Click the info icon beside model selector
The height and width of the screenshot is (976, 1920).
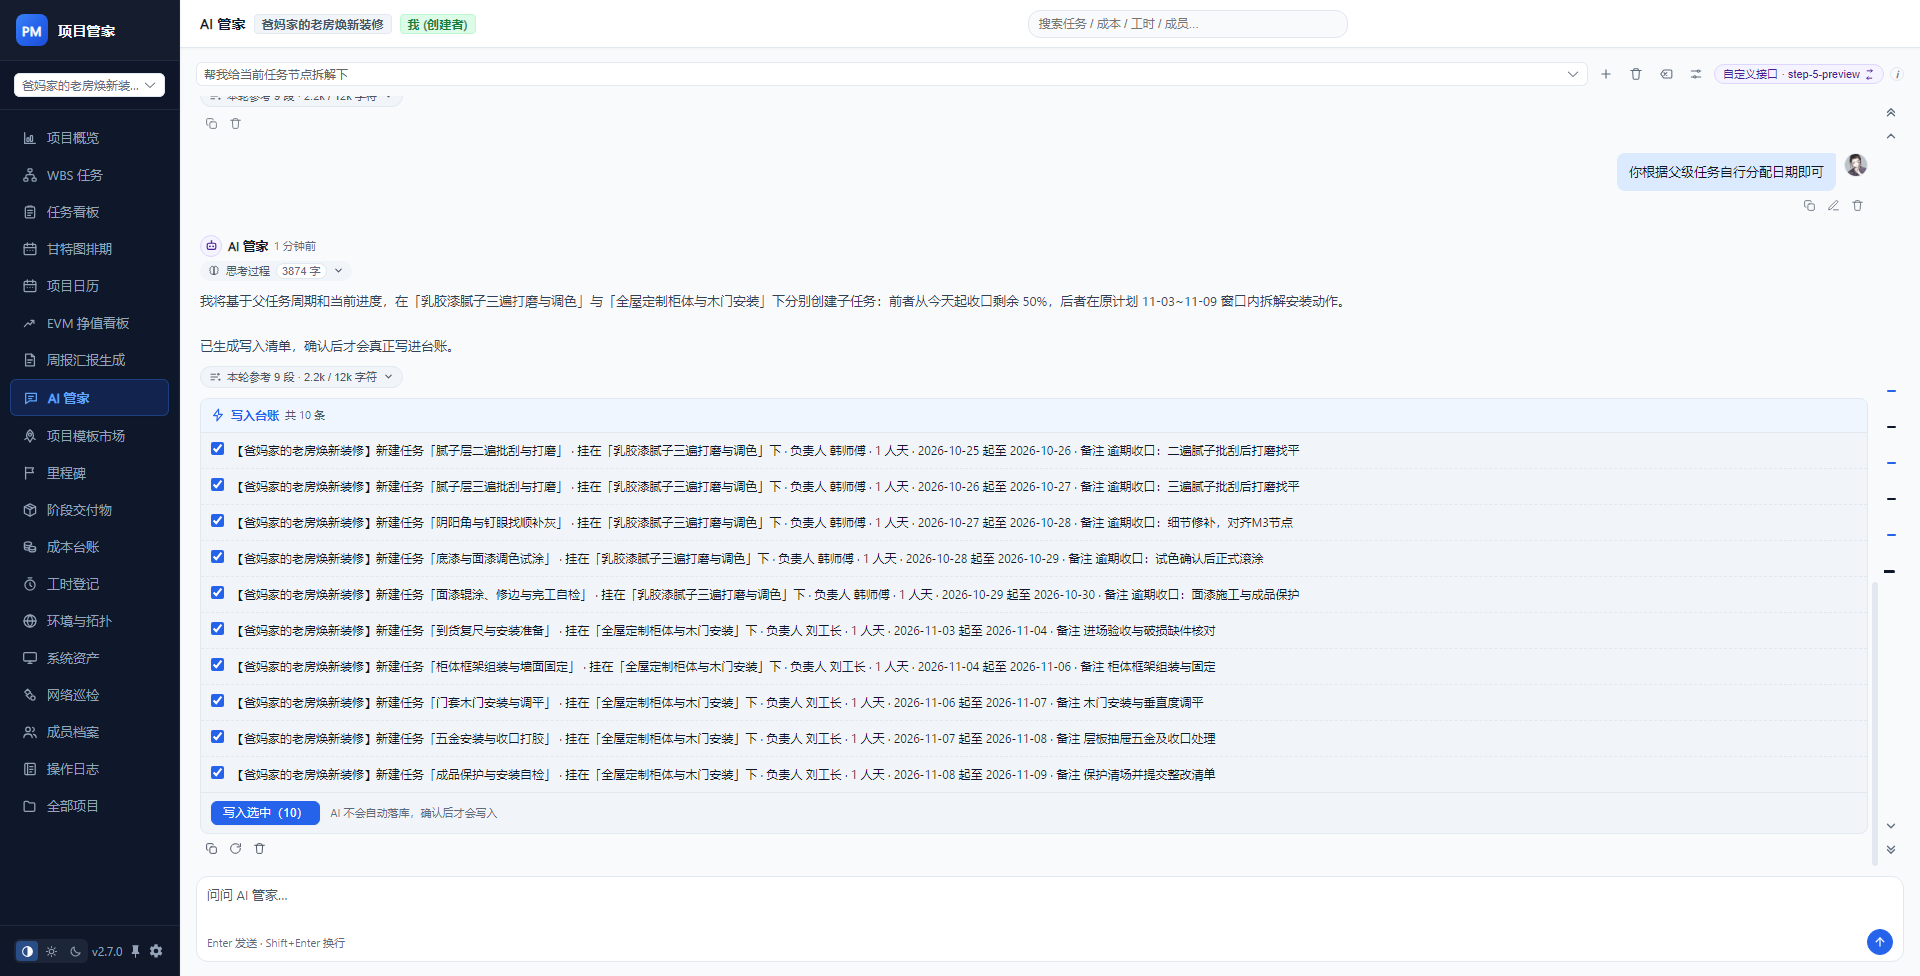click(x=1897, y=74)
